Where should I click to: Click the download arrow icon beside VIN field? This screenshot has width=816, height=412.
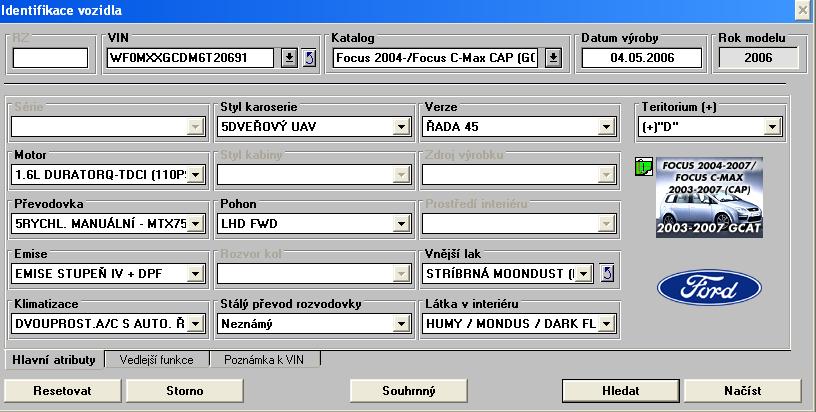pyautogui.click(x=290, y=58)
